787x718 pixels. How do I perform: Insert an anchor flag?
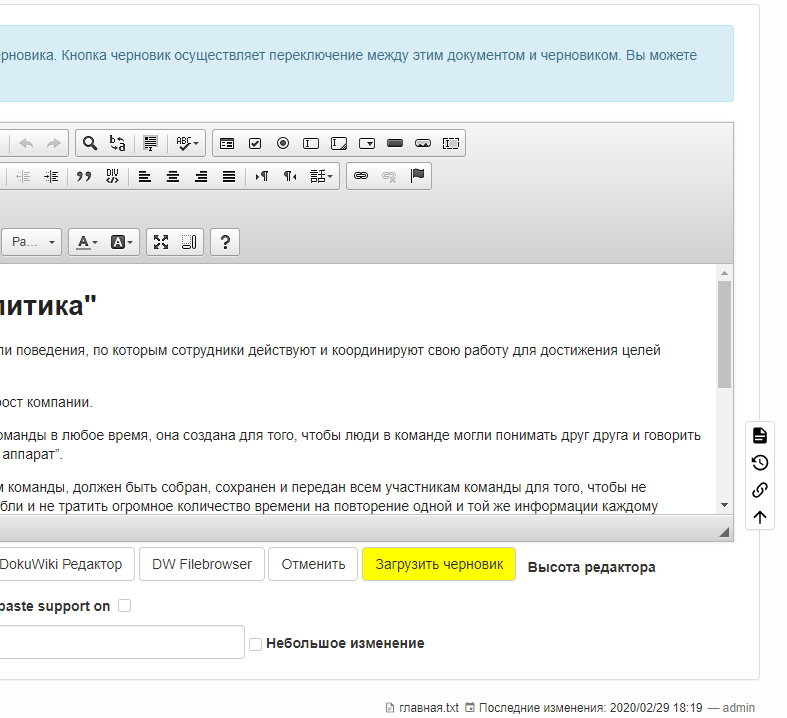pyautogui.click(x=418, y=176)
